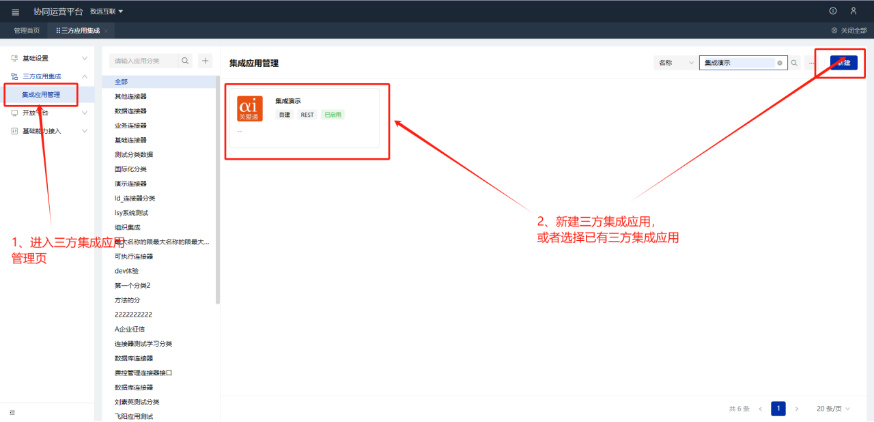Select the 三方应用集成 tab
This screenshot has height=422, width=874.
78,31
